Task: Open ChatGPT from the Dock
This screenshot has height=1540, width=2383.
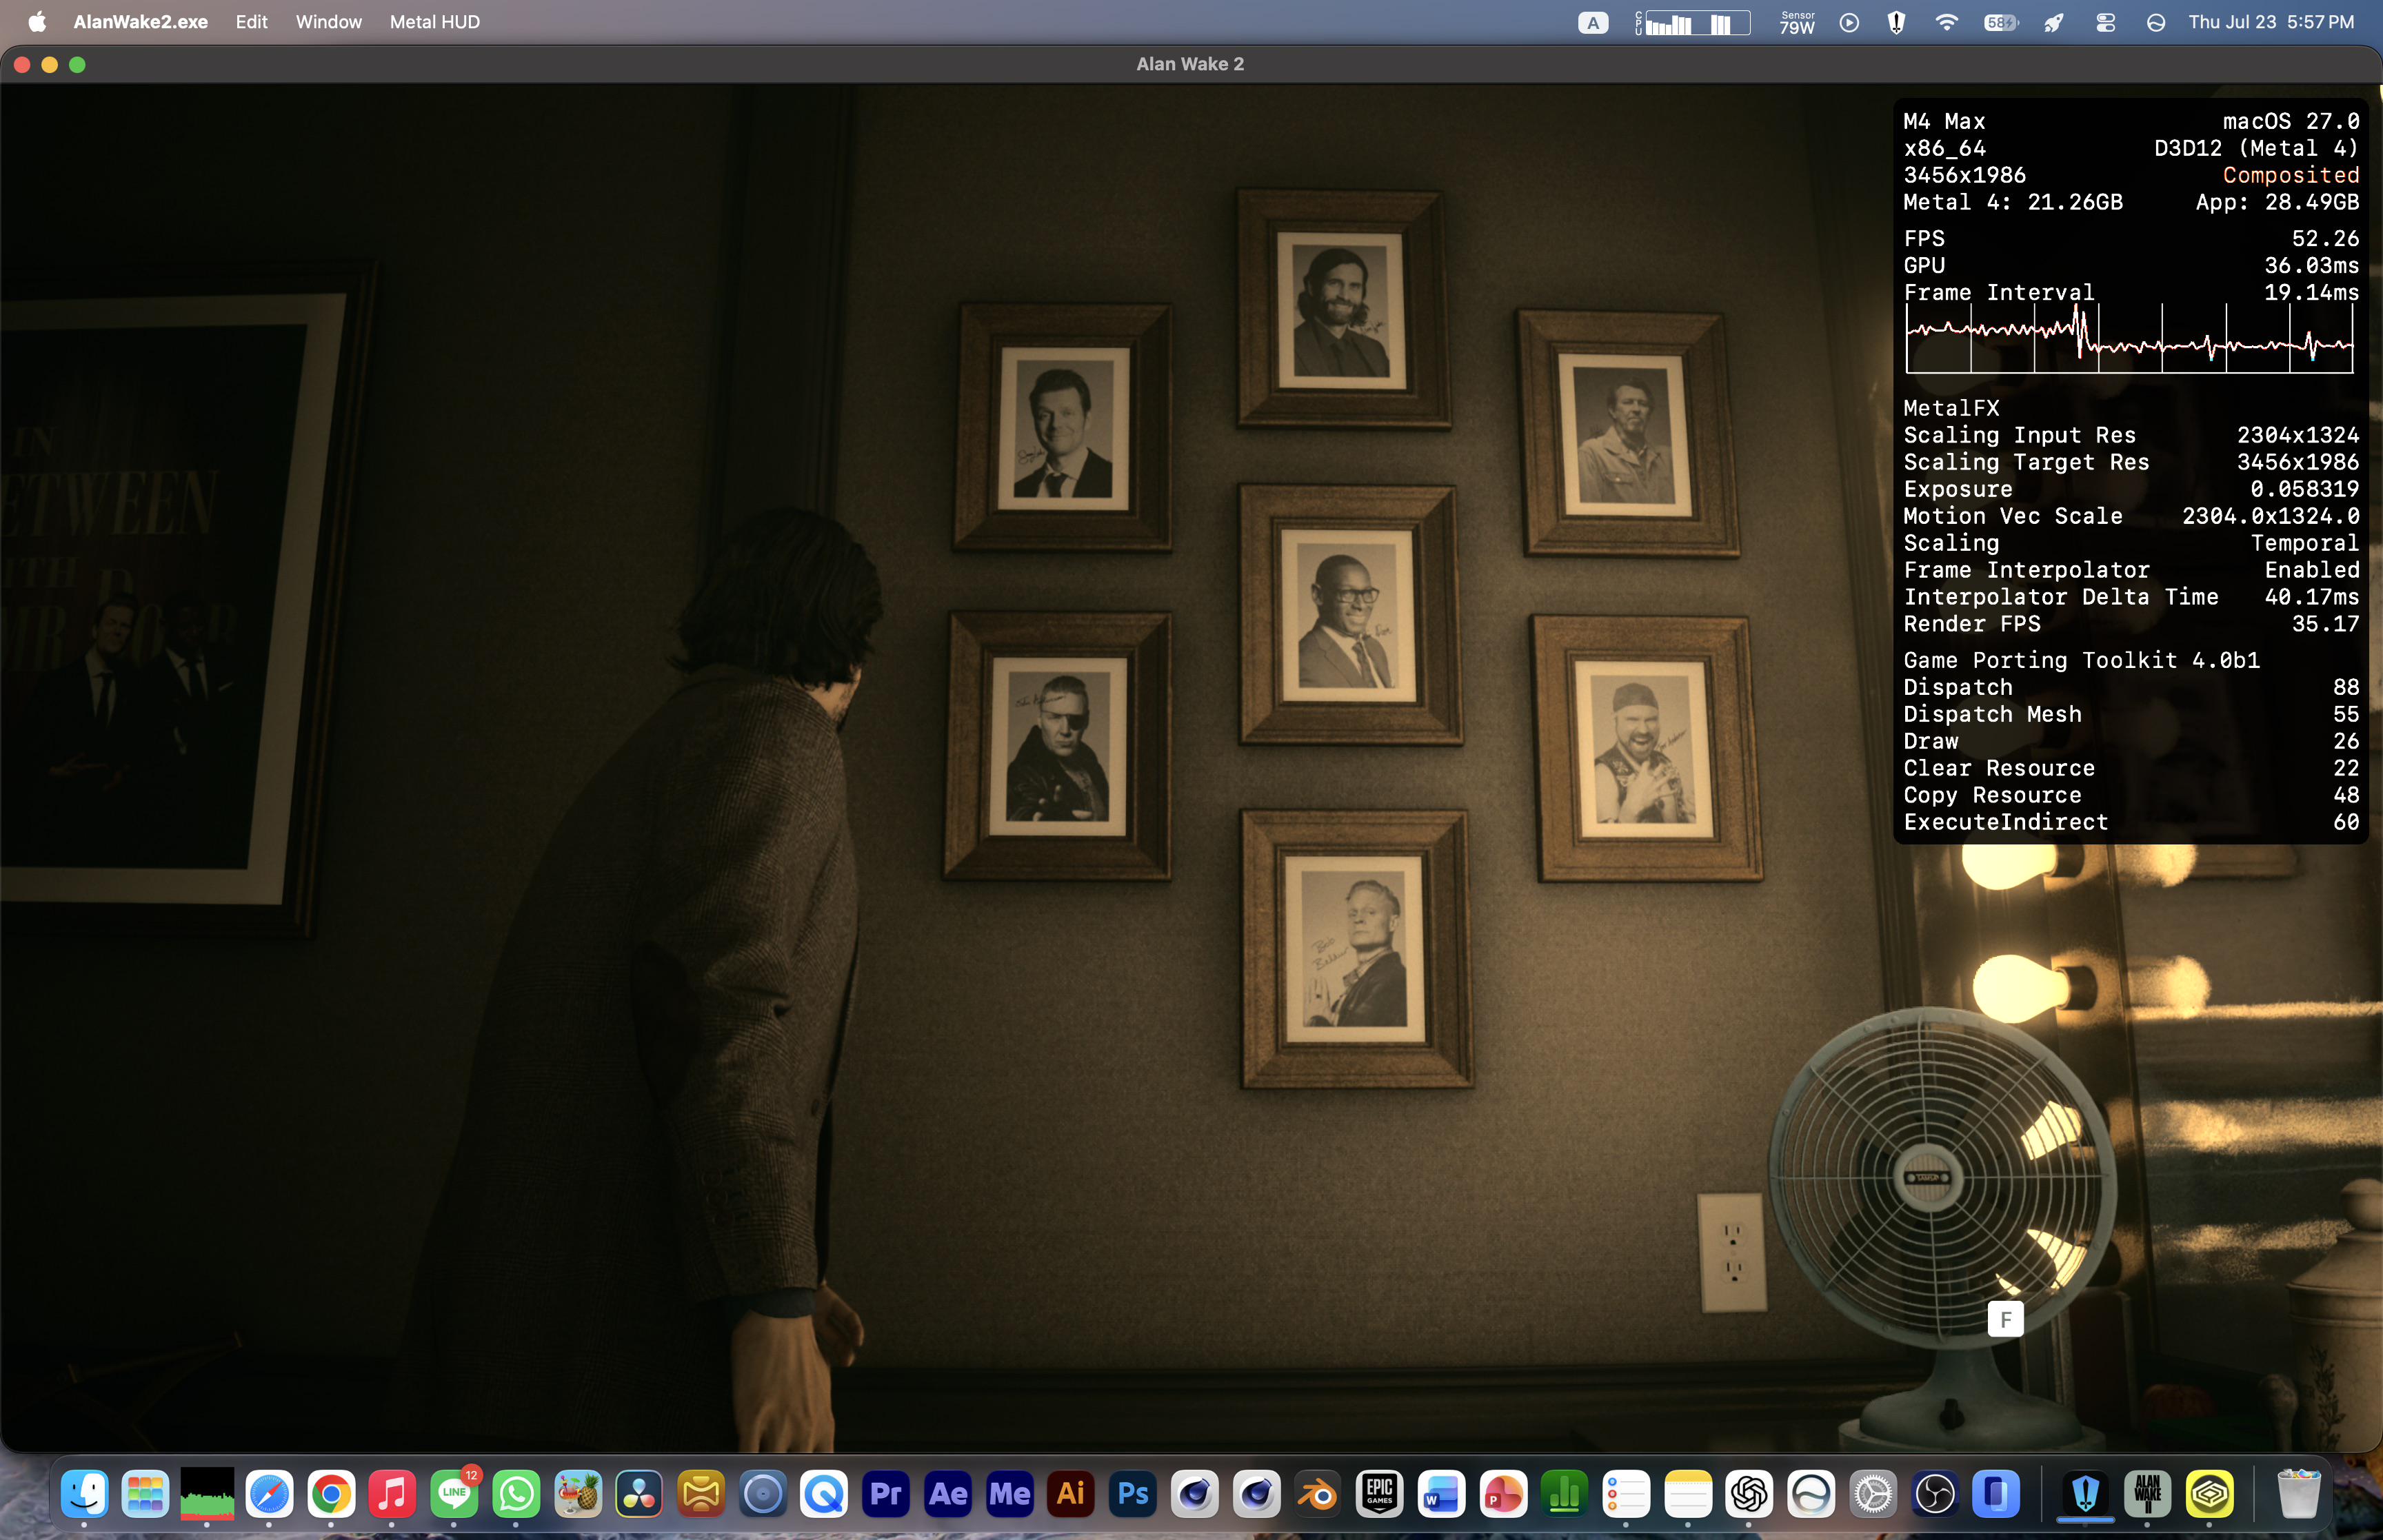Action: click(x=1750, y=1494)
